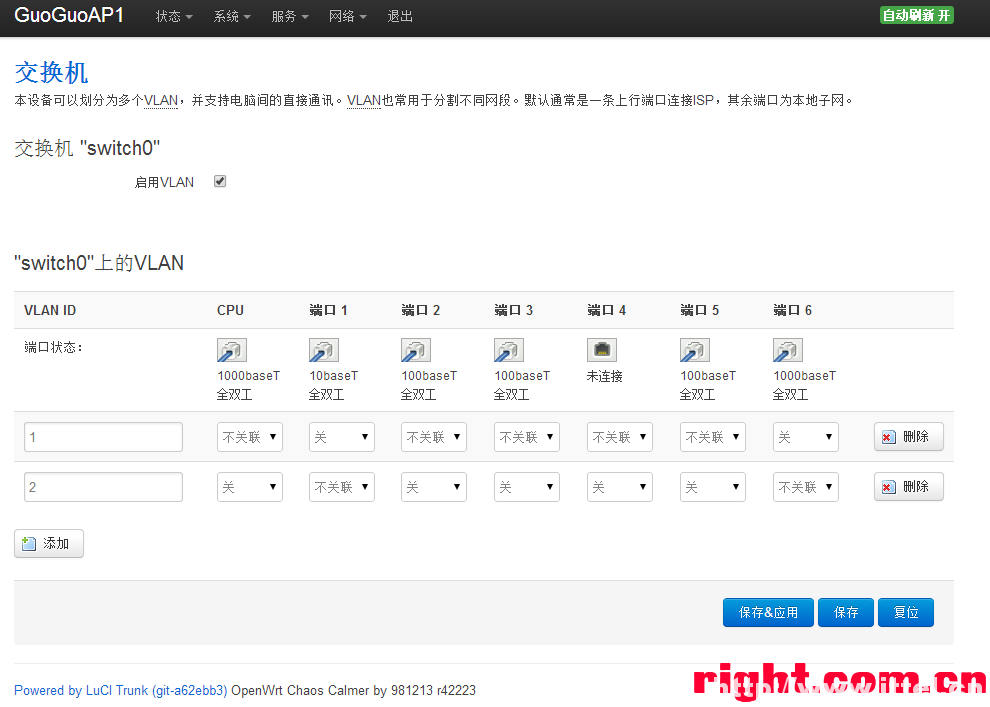Click 退出 to log out
990x707 pixels.
pyautogui.click(x=400, y=16)
